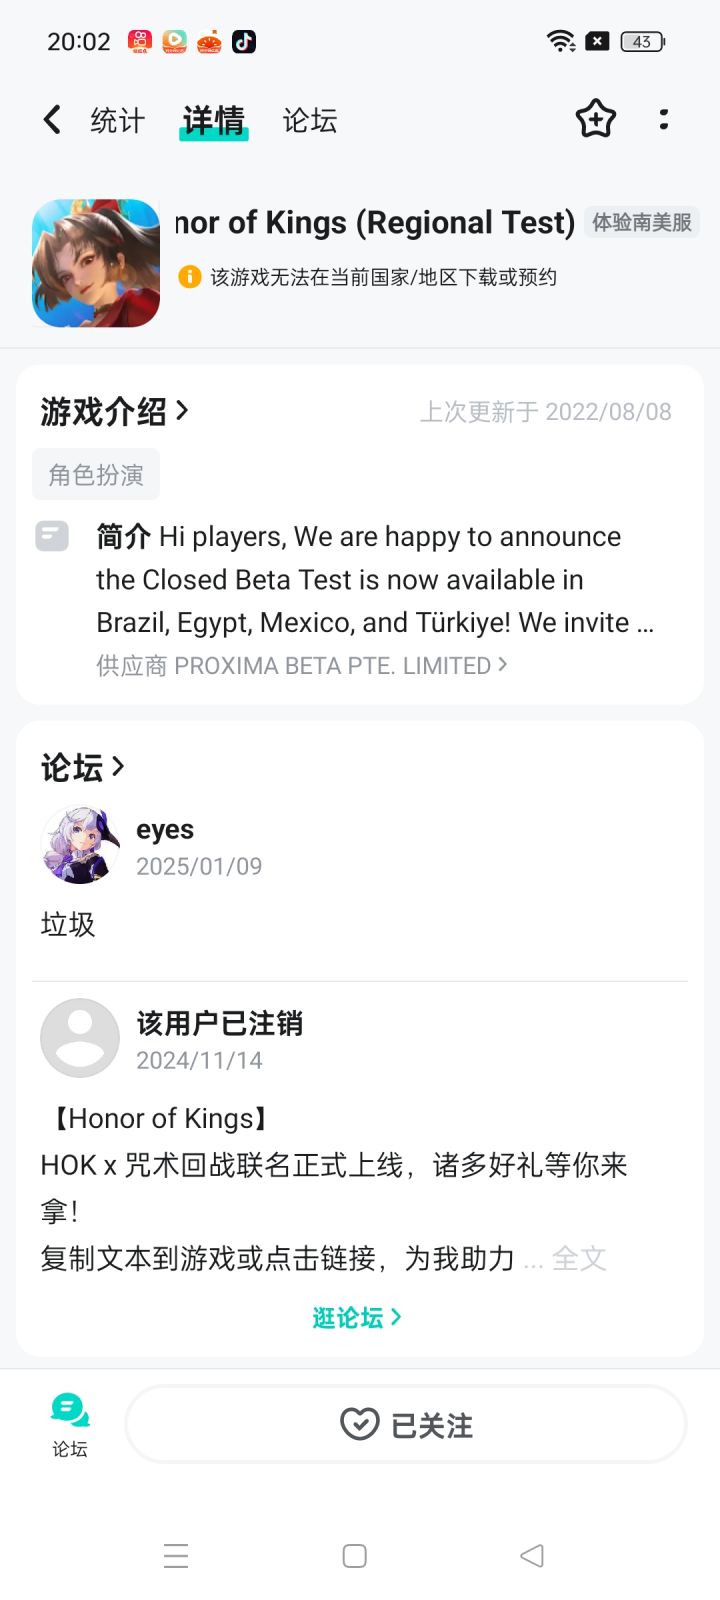The image size is (720, 1600).
Task: Tap the Android recent apps button
Action: point(176,1556)
